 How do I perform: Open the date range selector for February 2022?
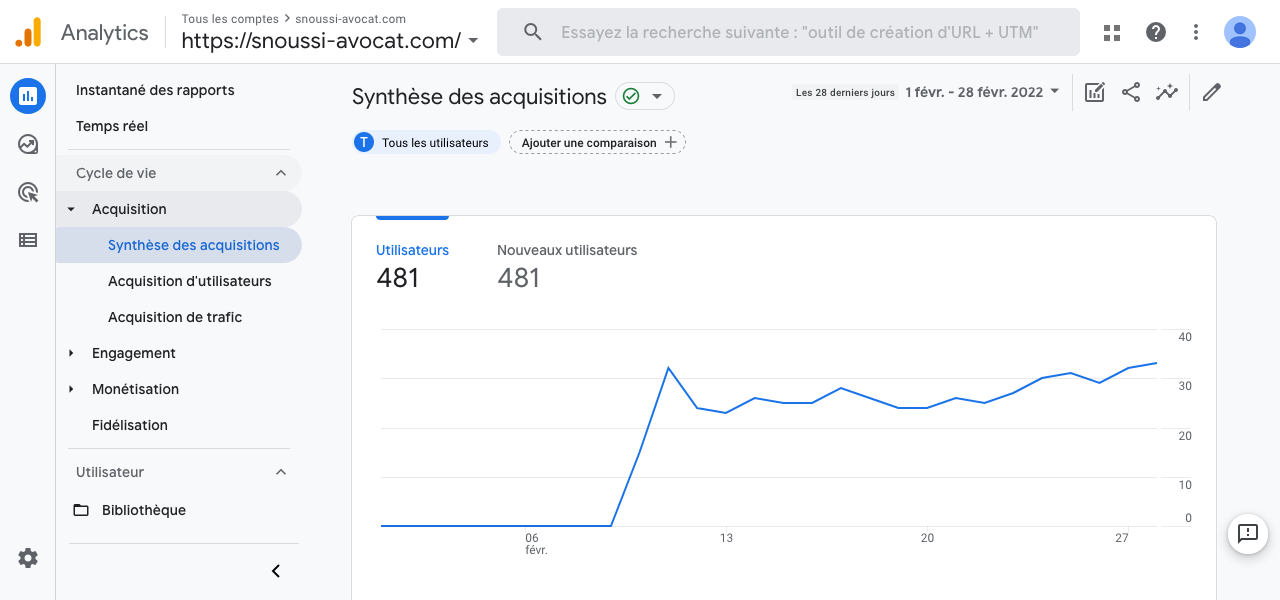pyautogui.click(x=980, y=91)
